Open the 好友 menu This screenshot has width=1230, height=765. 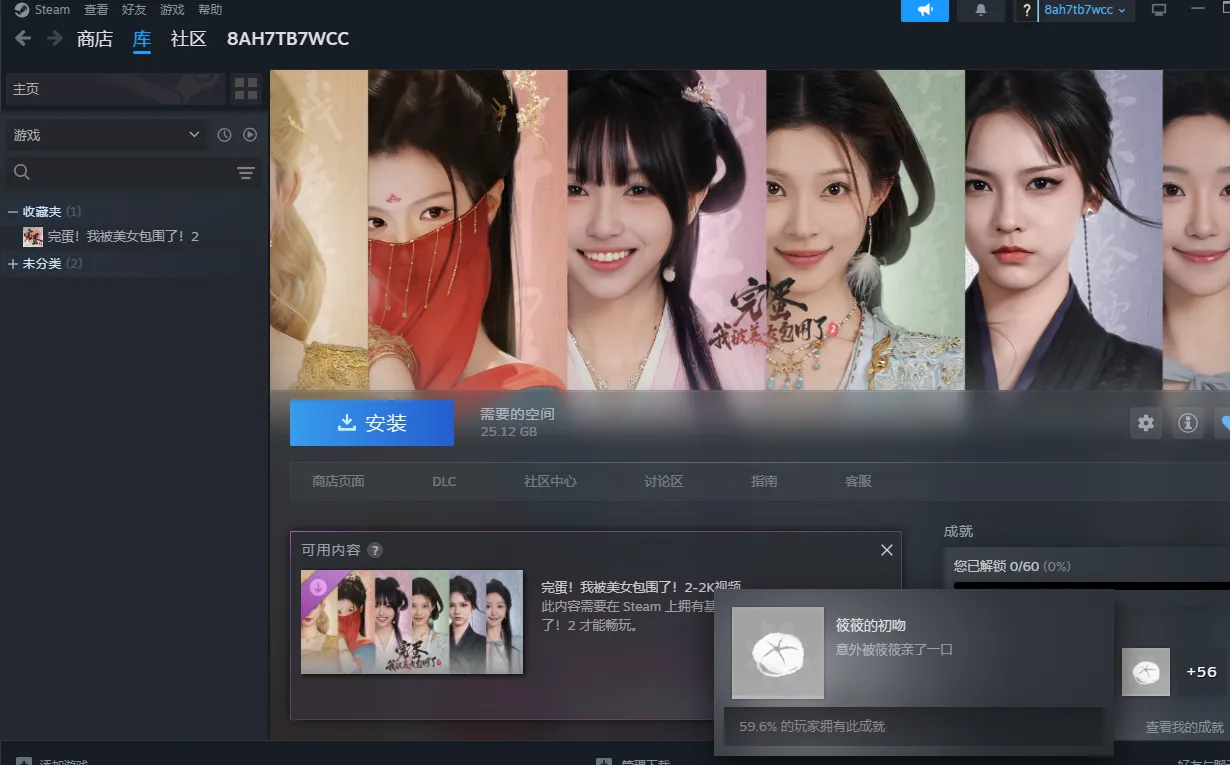(134, 10)
